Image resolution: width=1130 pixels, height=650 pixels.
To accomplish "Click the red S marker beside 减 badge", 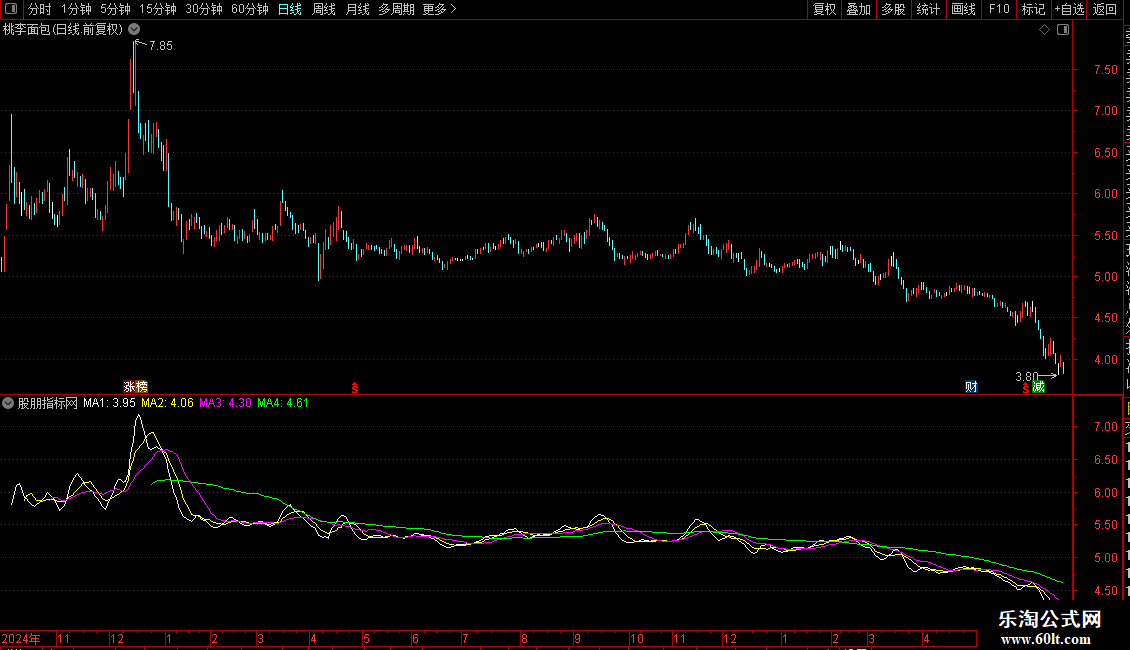I will (1026, 388).
